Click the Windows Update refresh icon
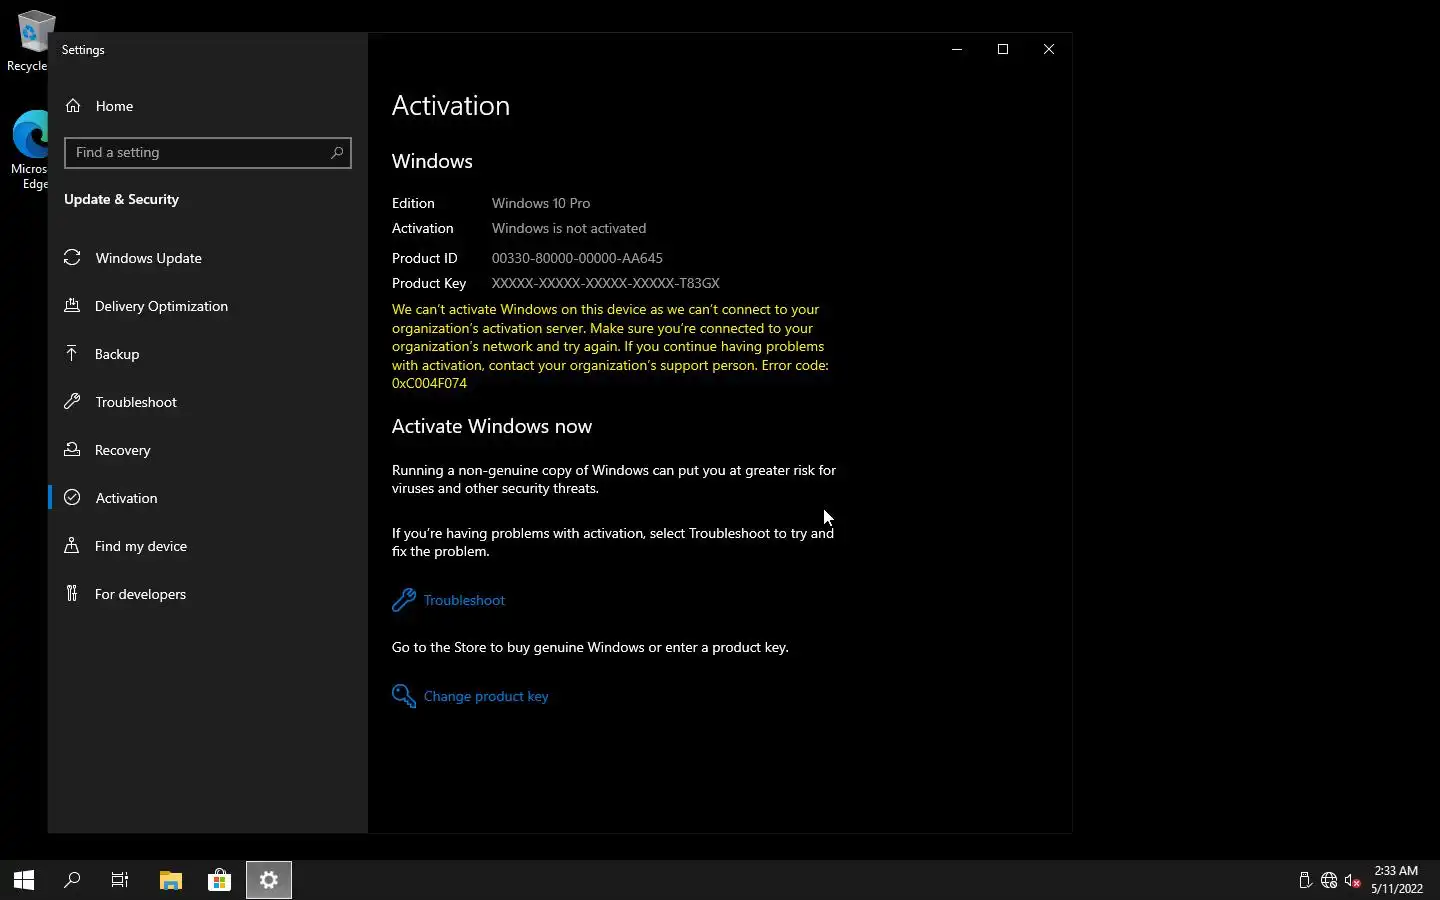The image size is (1440, 900). (x=72, y=257)
